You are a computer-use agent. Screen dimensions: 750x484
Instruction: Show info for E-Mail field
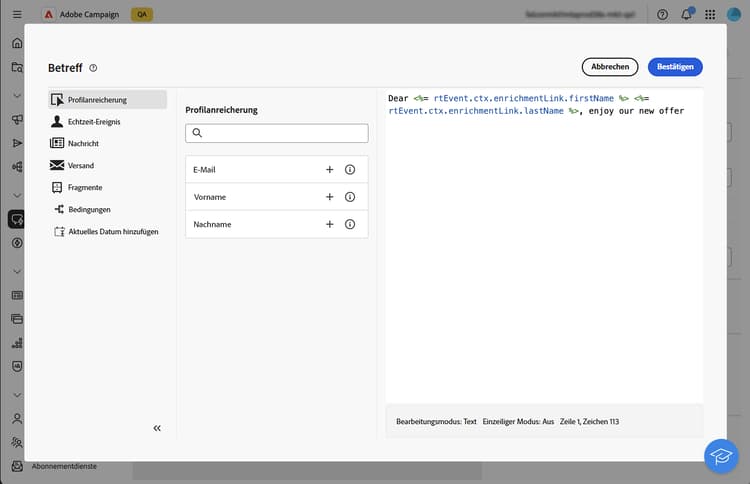(350, 169)
